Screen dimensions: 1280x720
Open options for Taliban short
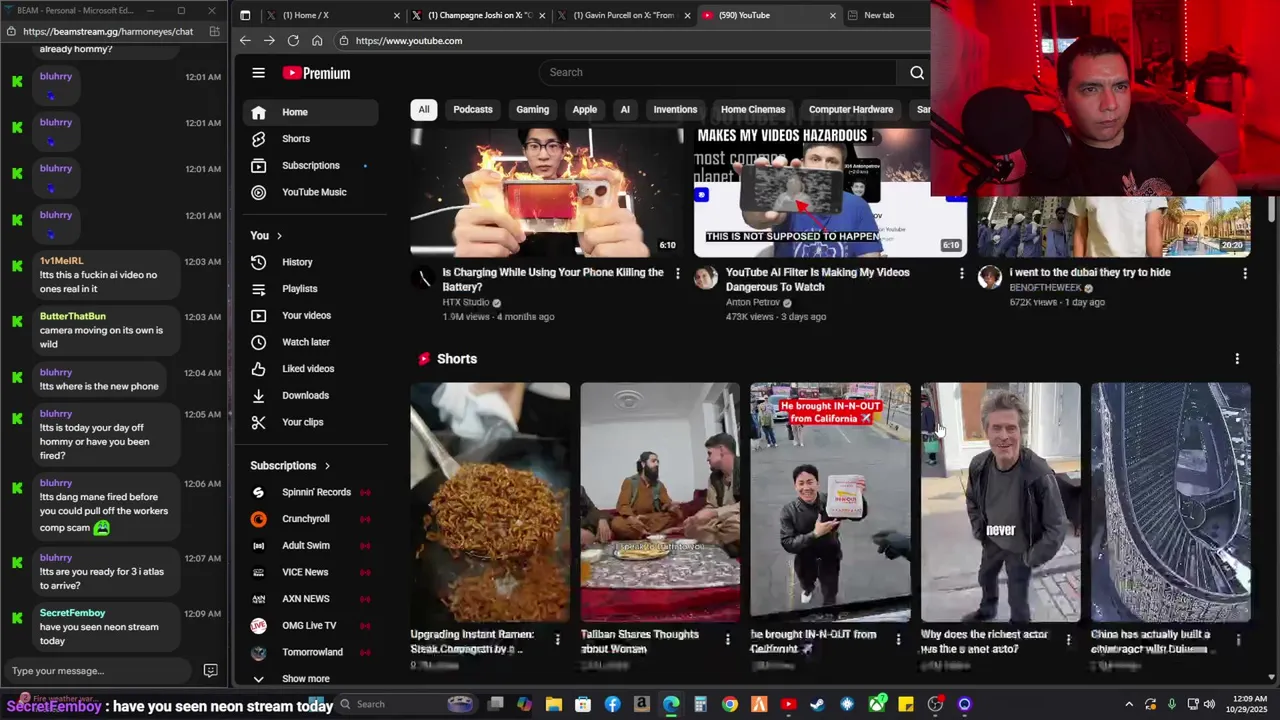tap(727, 639)
